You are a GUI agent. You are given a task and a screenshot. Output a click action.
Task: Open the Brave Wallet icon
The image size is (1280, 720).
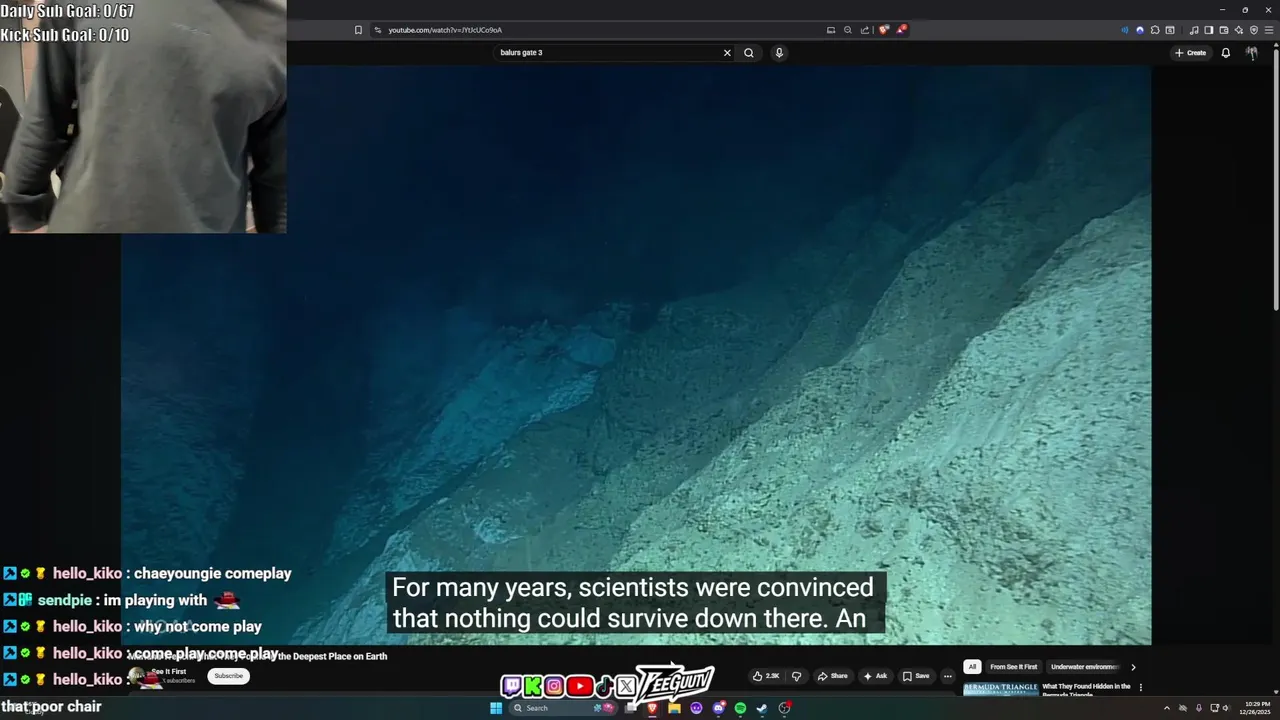pos(1224,30)
